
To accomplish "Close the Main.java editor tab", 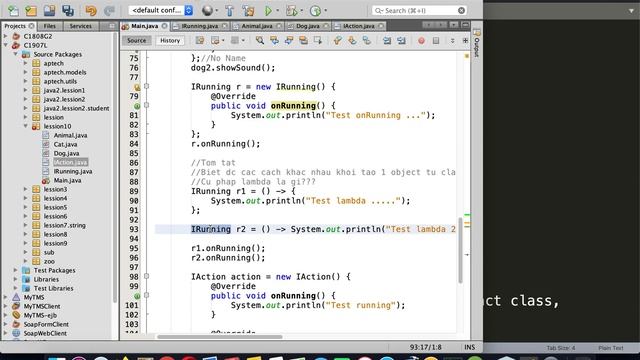I will [164, 26].
